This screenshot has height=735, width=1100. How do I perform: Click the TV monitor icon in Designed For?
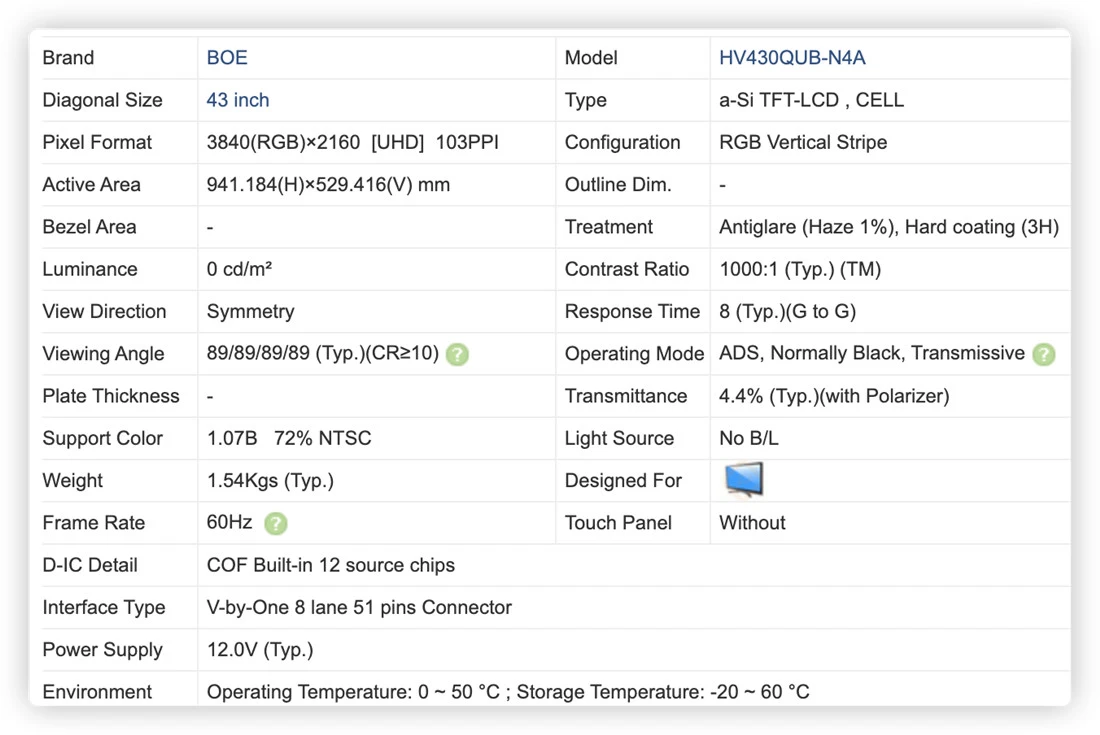pyautogui.click(x=744, y=480)
